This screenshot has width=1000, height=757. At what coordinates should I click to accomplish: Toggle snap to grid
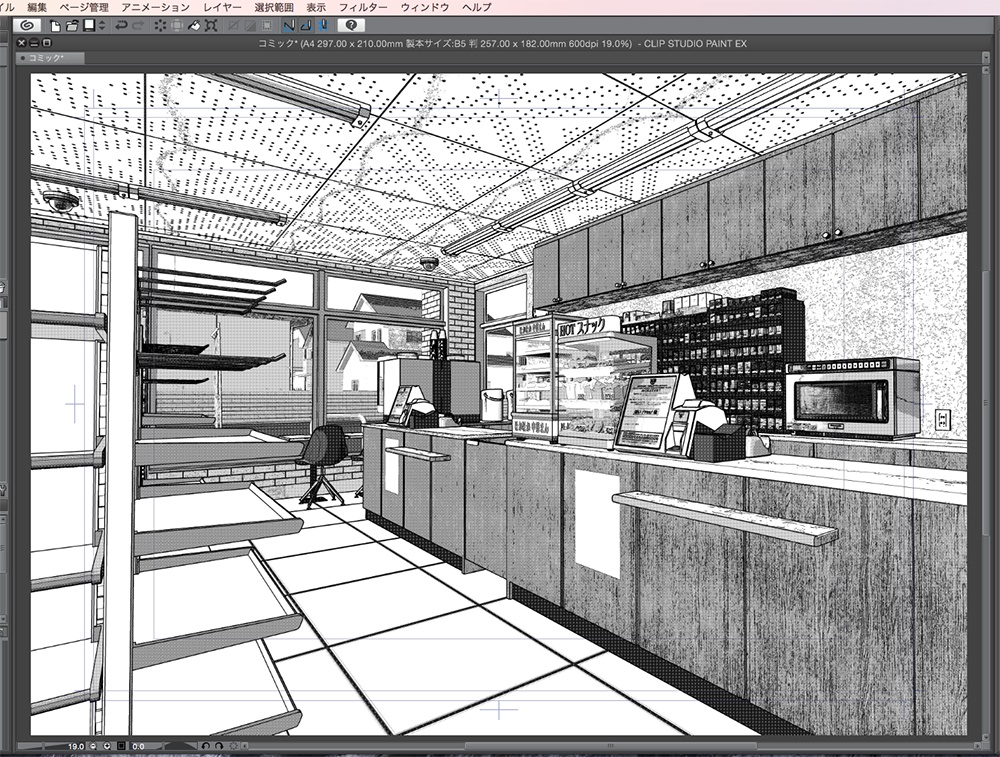[x=323, y=26]
